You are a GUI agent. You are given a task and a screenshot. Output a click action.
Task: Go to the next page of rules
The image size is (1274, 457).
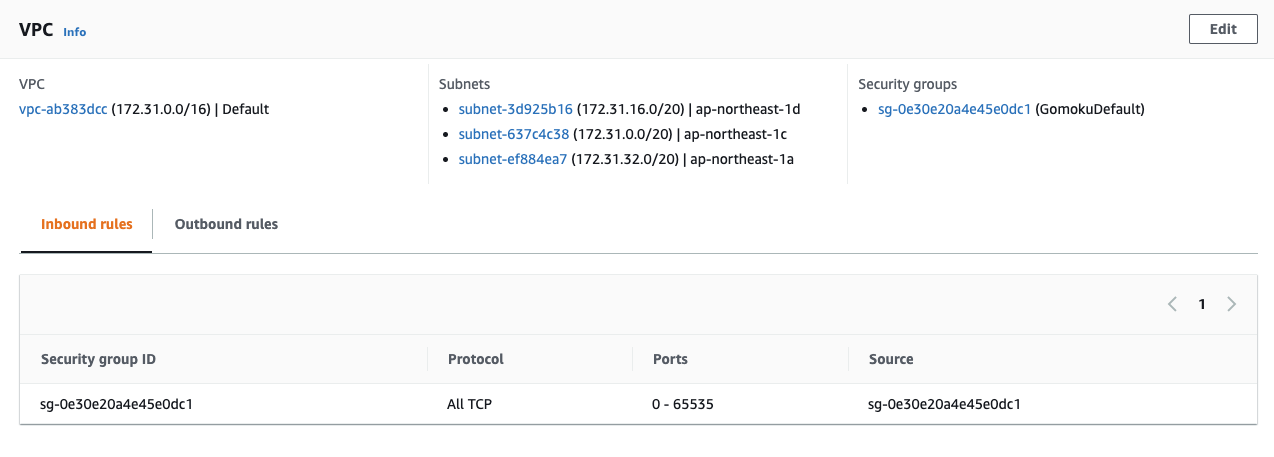click(x=1231, y=304)
